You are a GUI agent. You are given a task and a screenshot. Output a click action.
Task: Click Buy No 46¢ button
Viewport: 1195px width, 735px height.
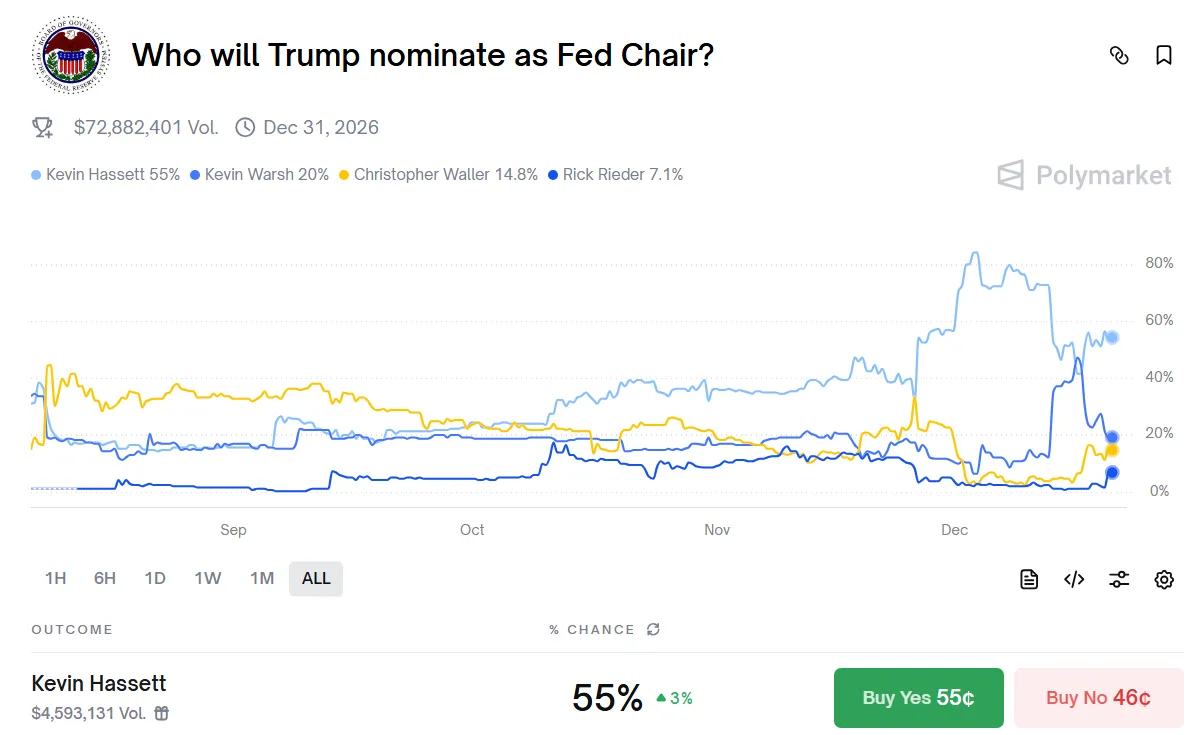click(x=1098, y=697)
